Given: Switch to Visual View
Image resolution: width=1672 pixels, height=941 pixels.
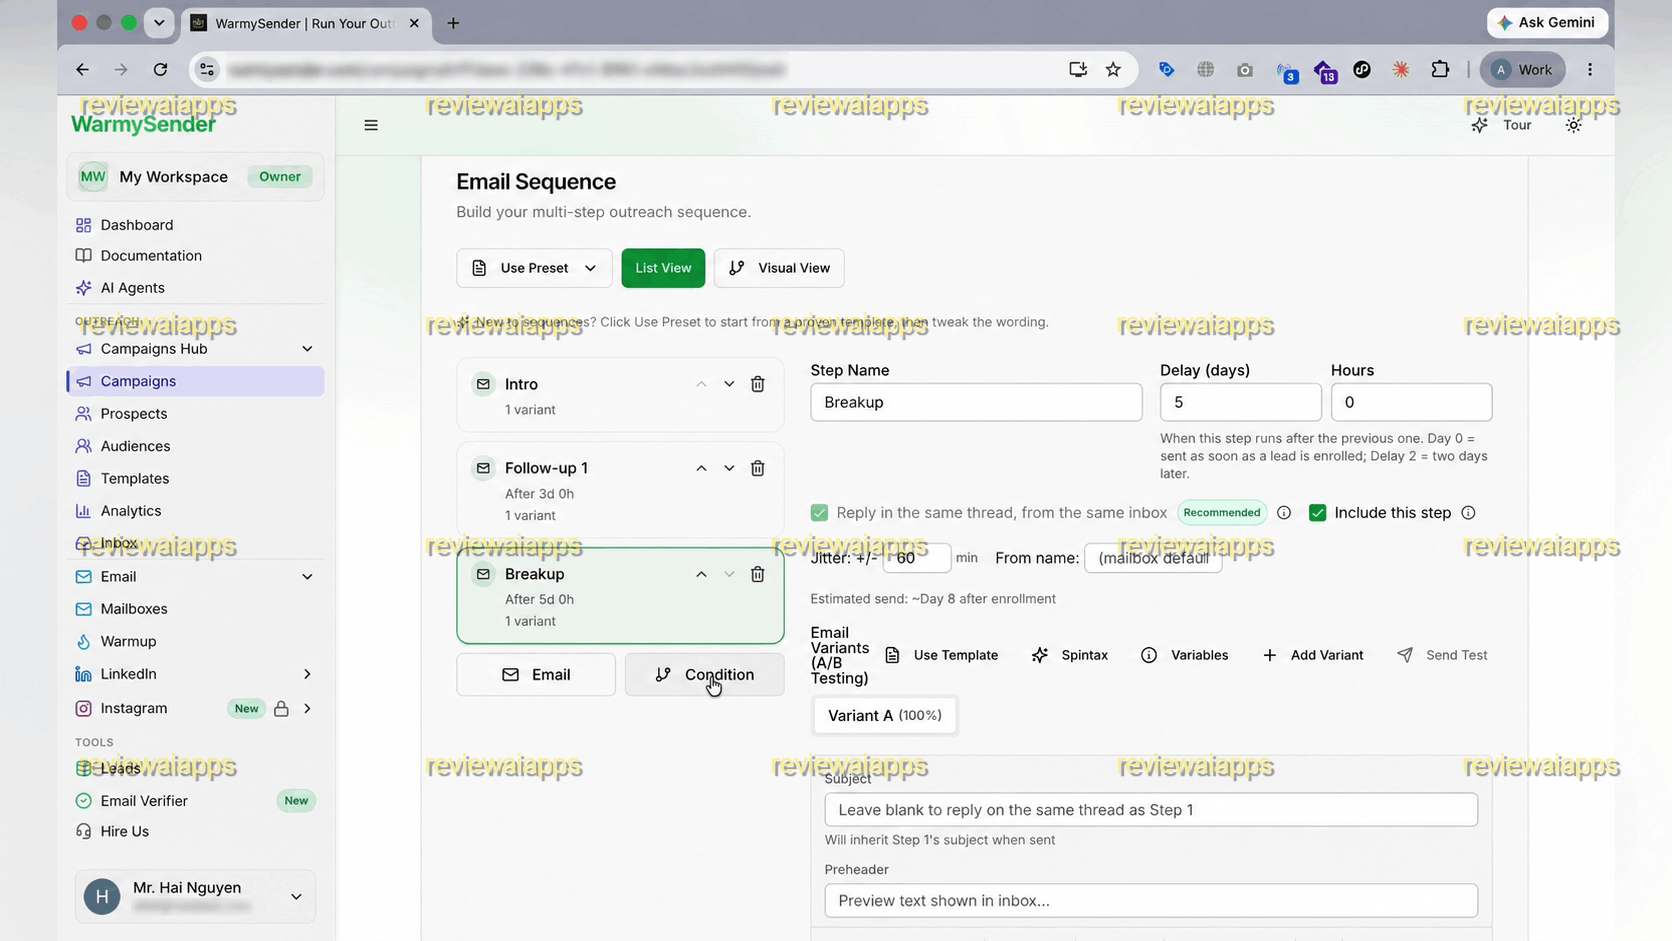Looking at the screenshot, I should point(779,268).
